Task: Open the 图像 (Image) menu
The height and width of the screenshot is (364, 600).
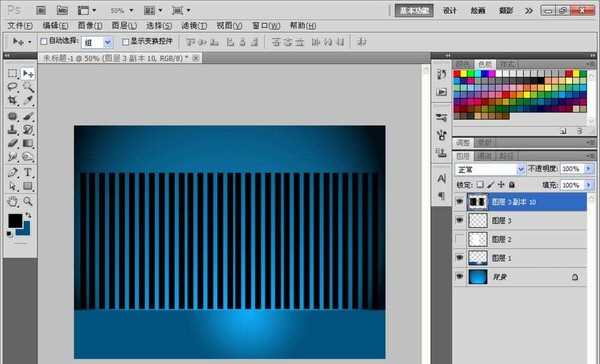Action: pos(90,26)
